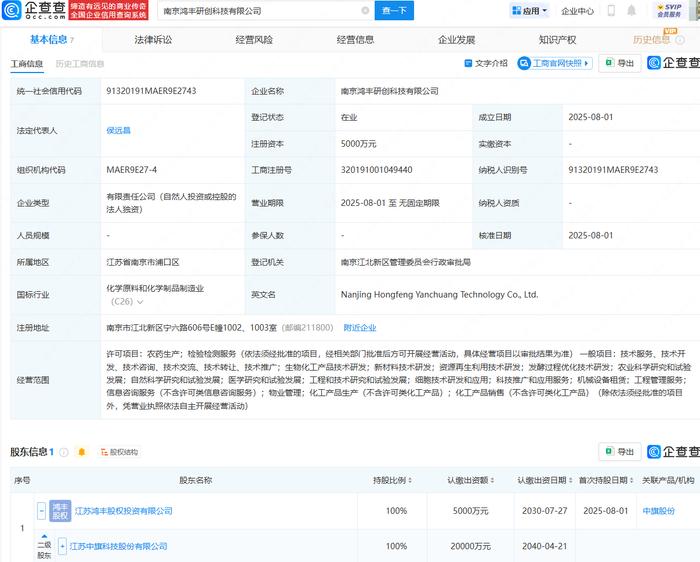The width and height of the screenshot is (700, 562).
Task: Open the 应用 dropdown menu
Action: point(529,11)
